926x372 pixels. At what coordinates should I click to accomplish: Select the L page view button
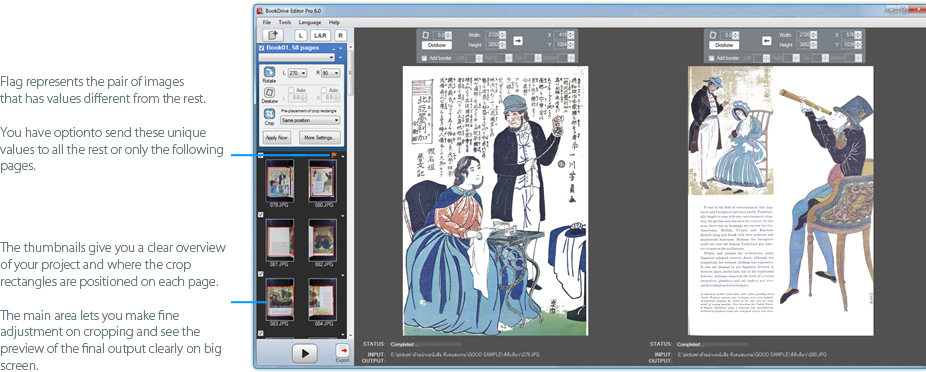[301, 35]
